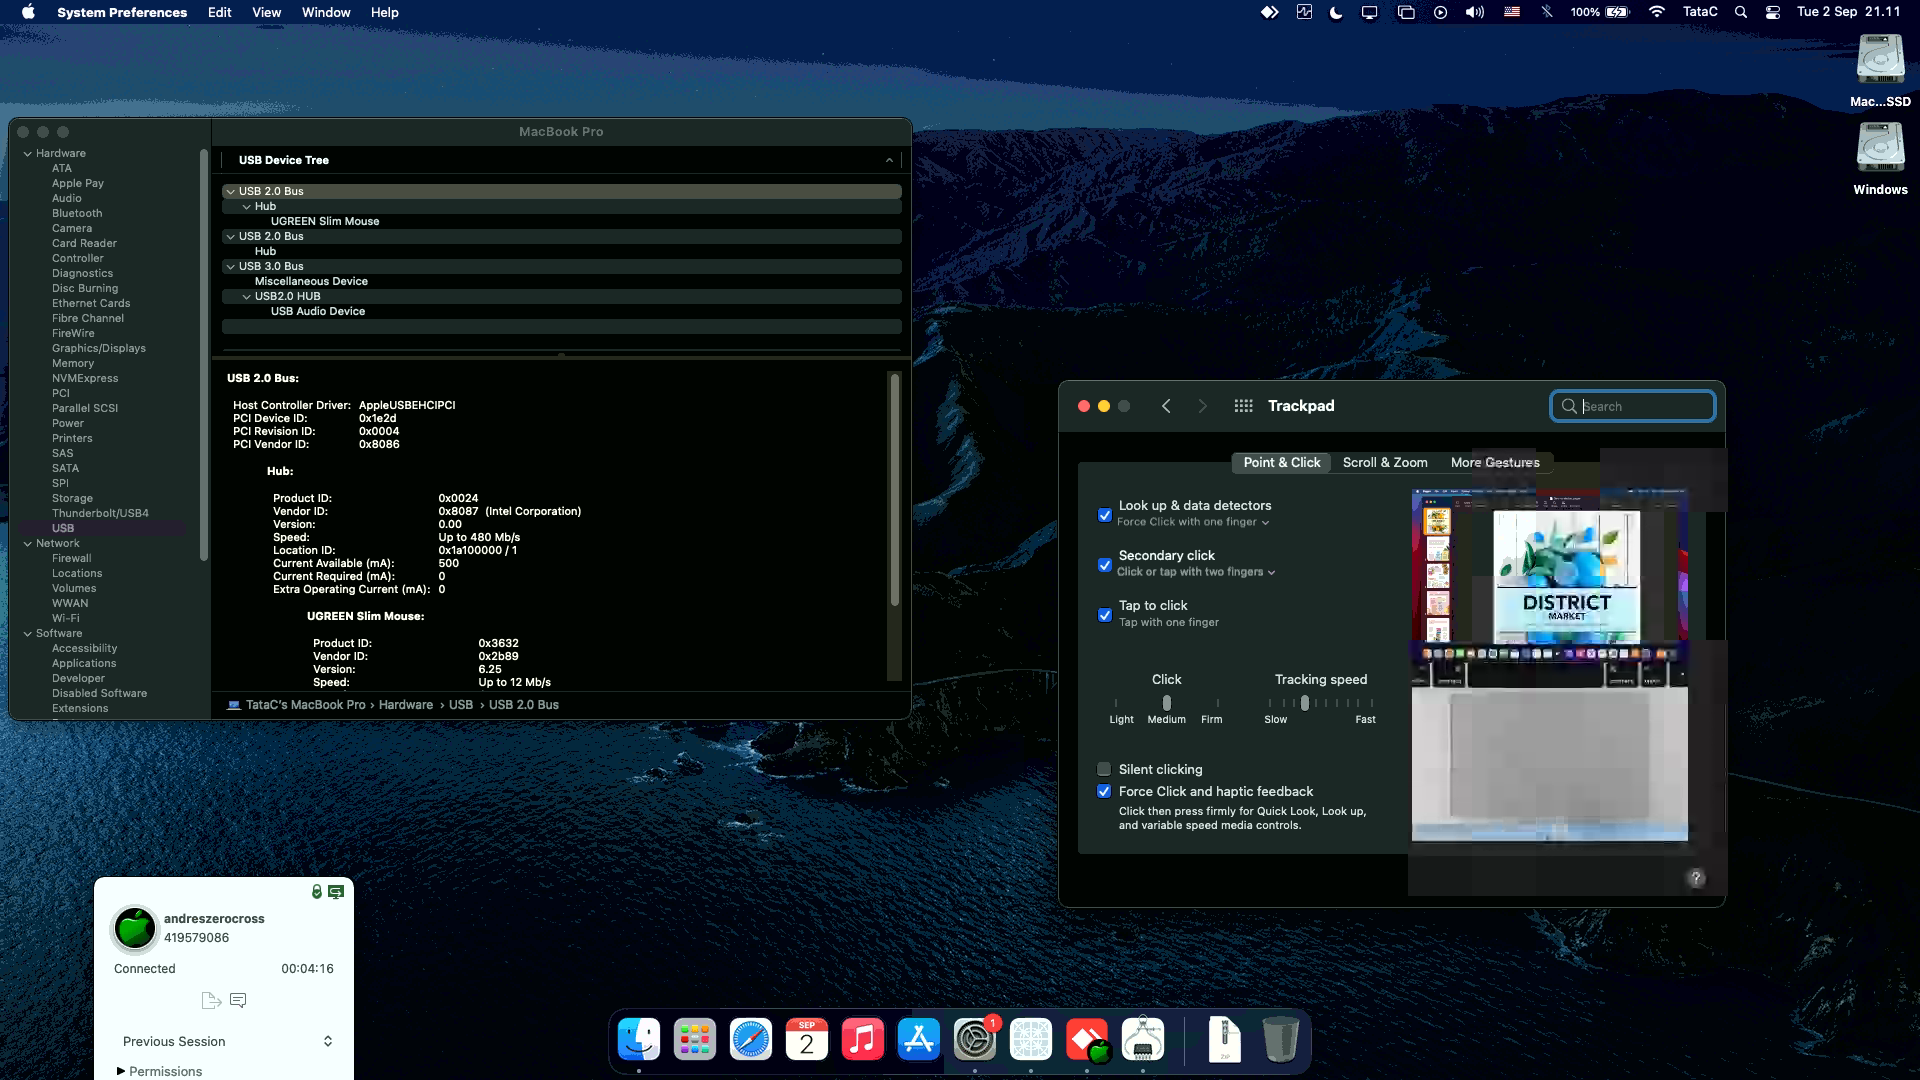The image size is (1920, 1080).
Task: Enable Silent clicking checkbox
Action: click(x=1104, y=769)
